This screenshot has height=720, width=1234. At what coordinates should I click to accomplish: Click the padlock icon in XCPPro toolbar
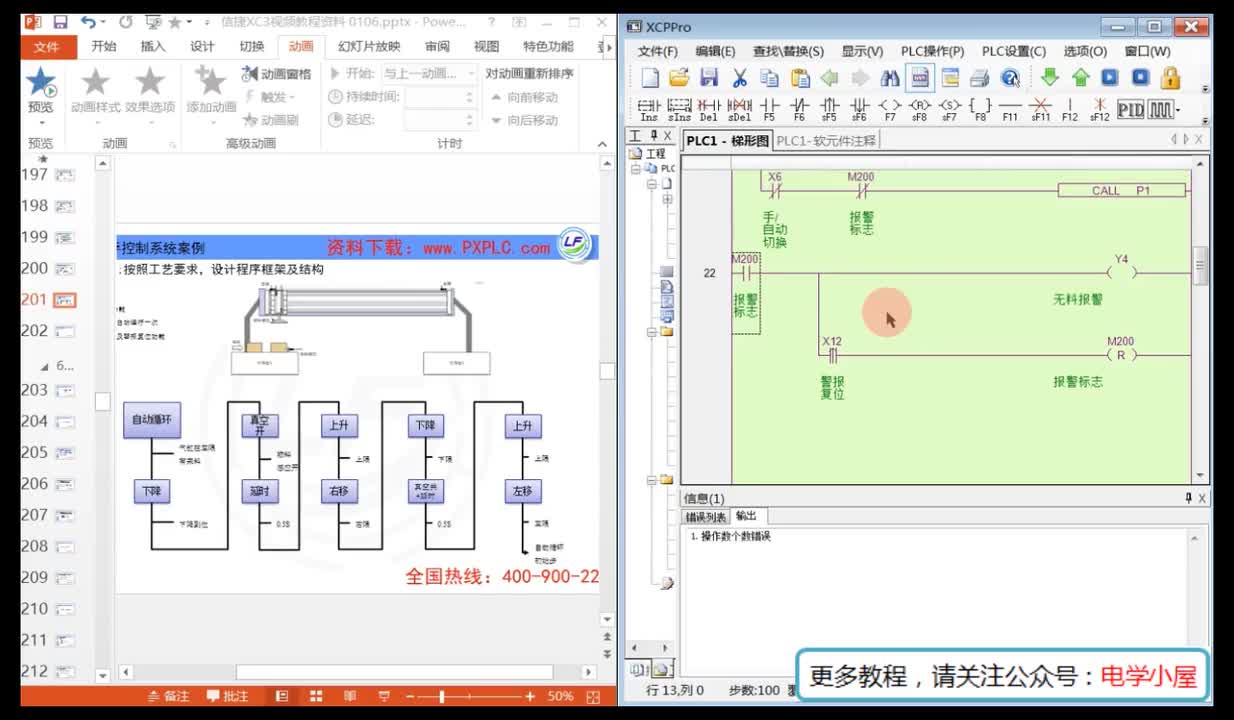1171,78
